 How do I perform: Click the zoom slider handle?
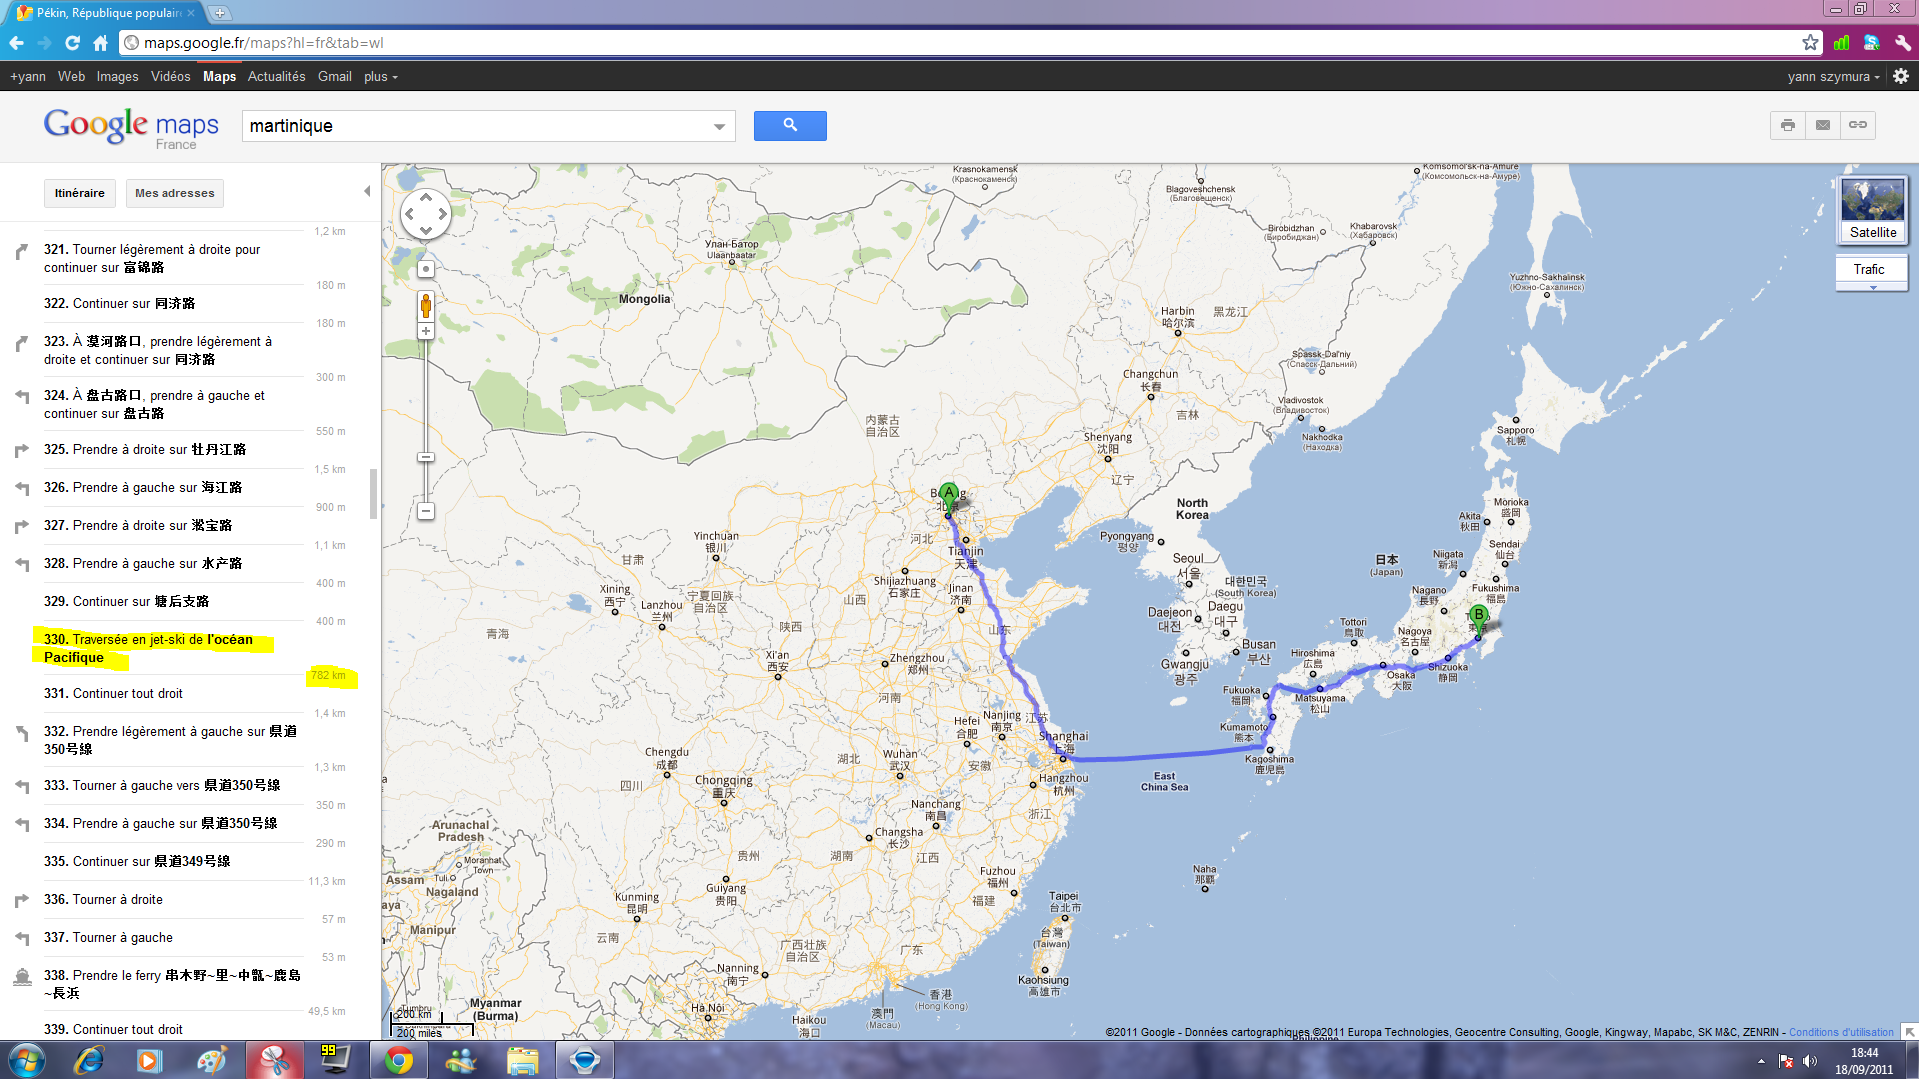coord(426,457)
